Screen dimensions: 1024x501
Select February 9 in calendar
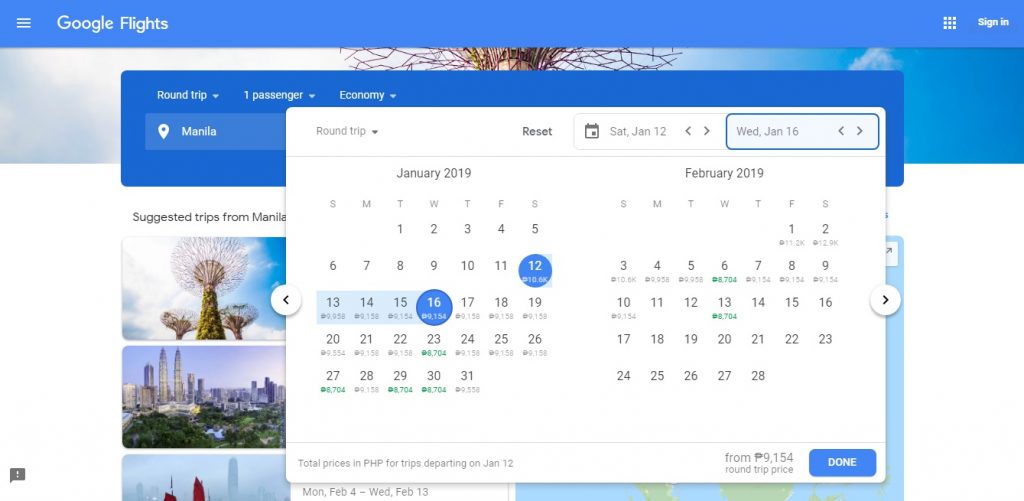click(x=825, y=270)
